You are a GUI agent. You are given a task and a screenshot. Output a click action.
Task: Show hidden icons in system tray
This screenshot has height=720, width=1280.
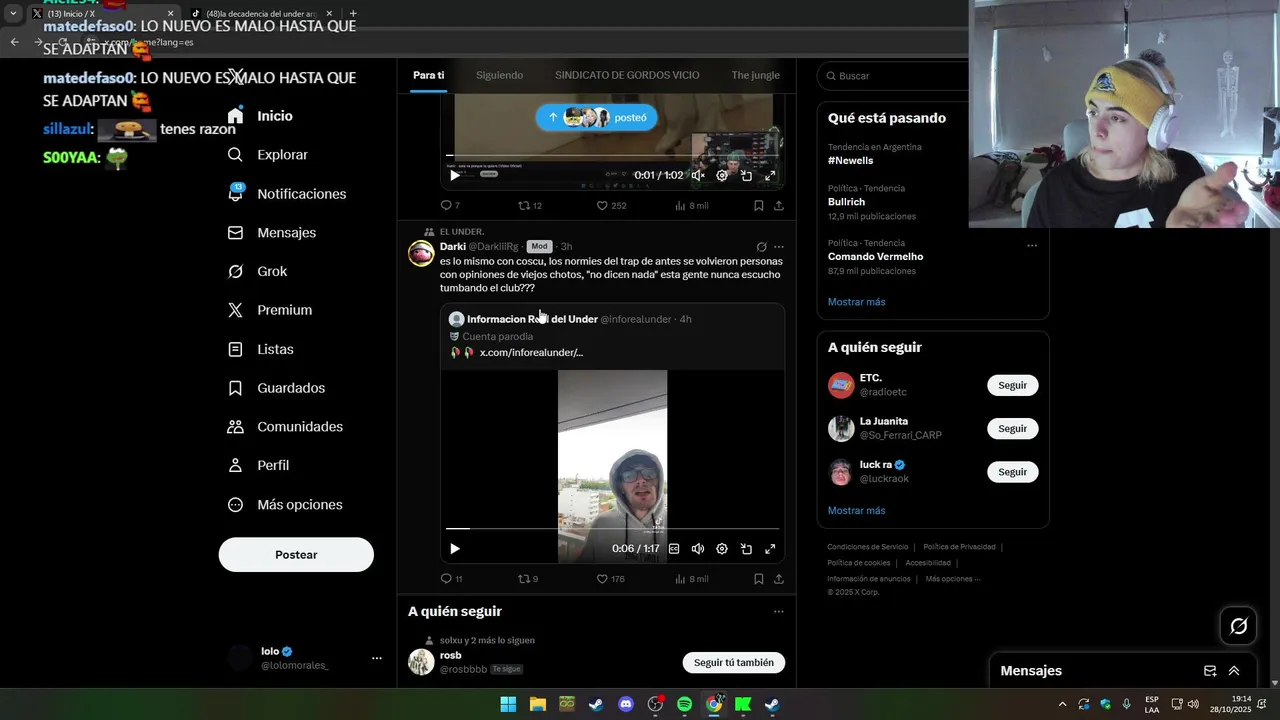1062,704
